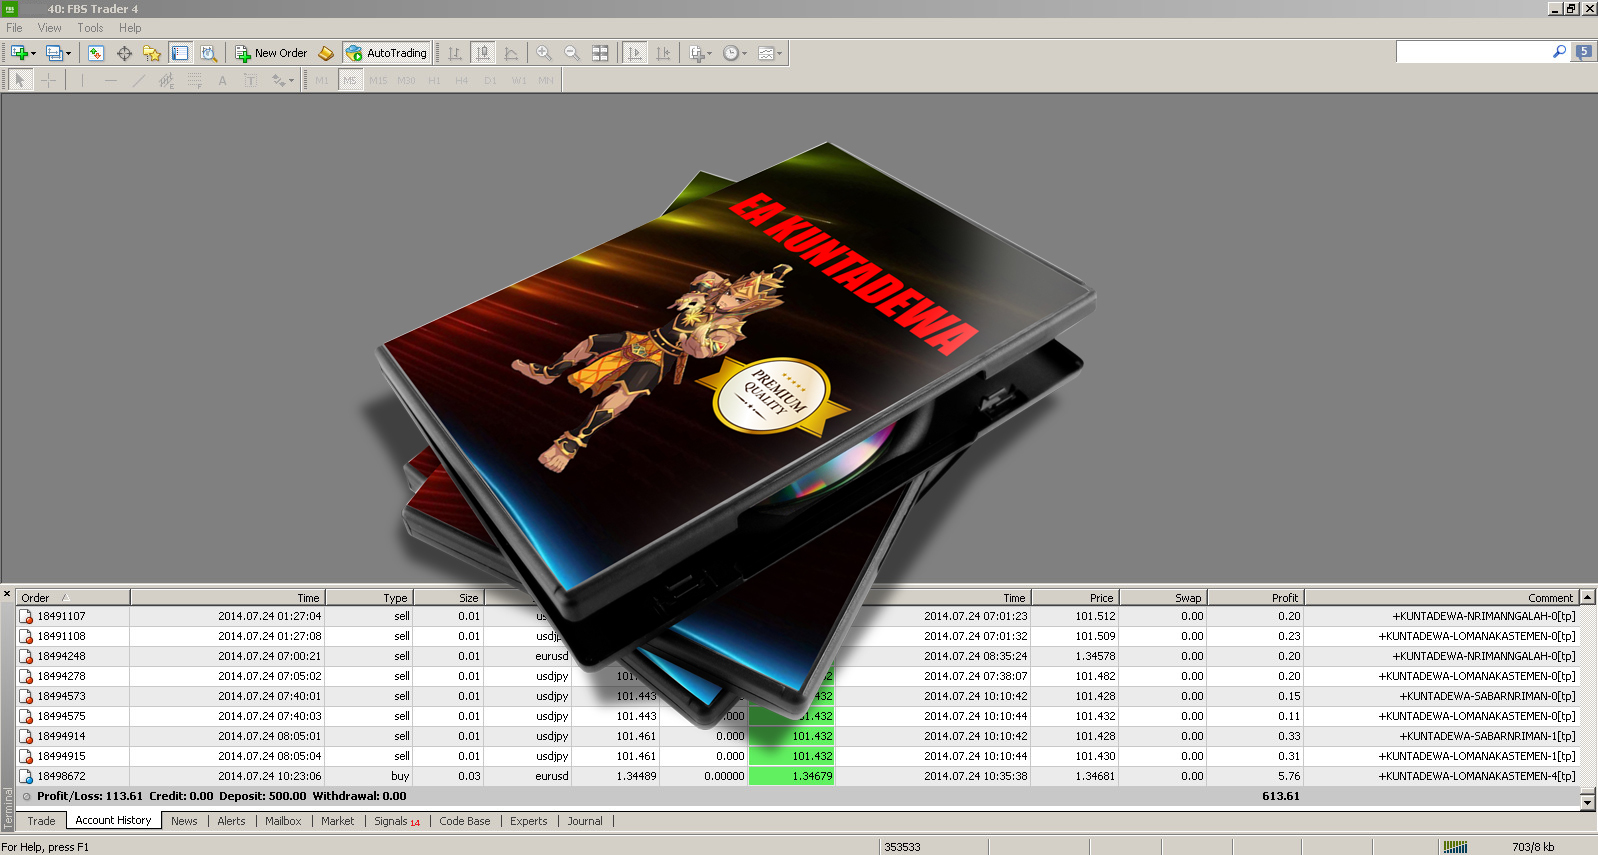
Task: Open the Tools menu
Action: click(90, 28)
